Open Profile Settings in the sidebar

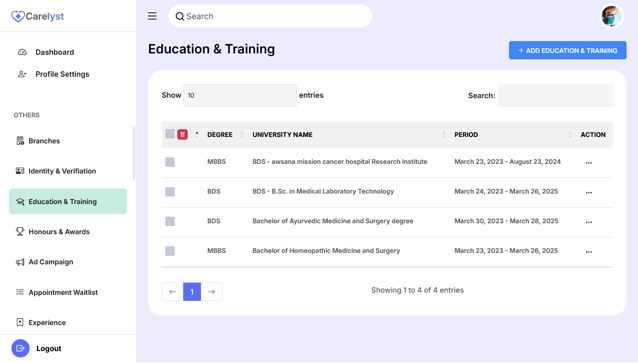click(62, 74)
